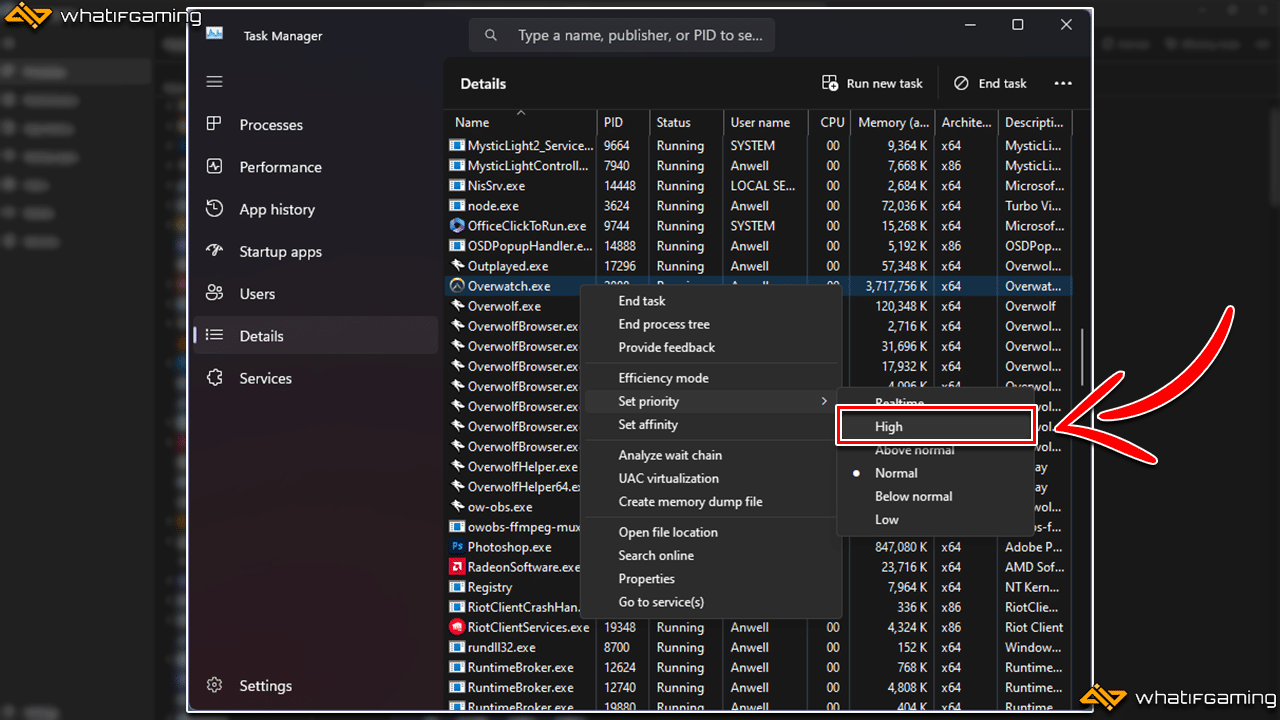This screenshot has height=720, width=1280.
Task: Click the process search input field
Action: [622, 36]
